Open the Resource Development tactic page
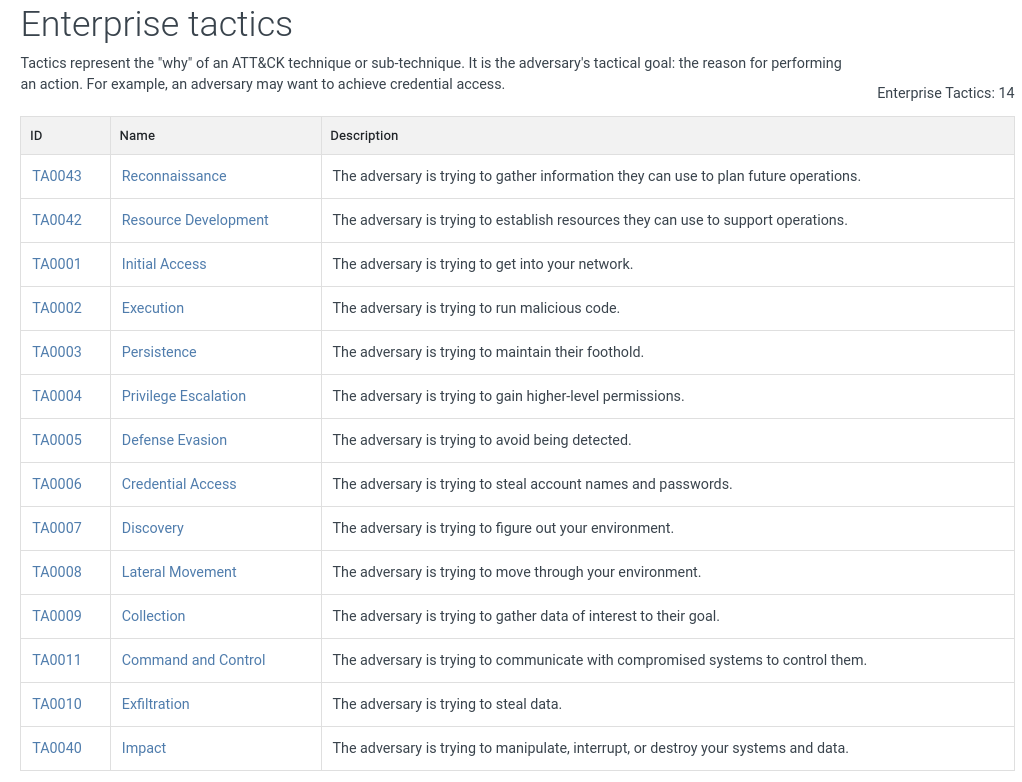 click(x=195, y=220)
